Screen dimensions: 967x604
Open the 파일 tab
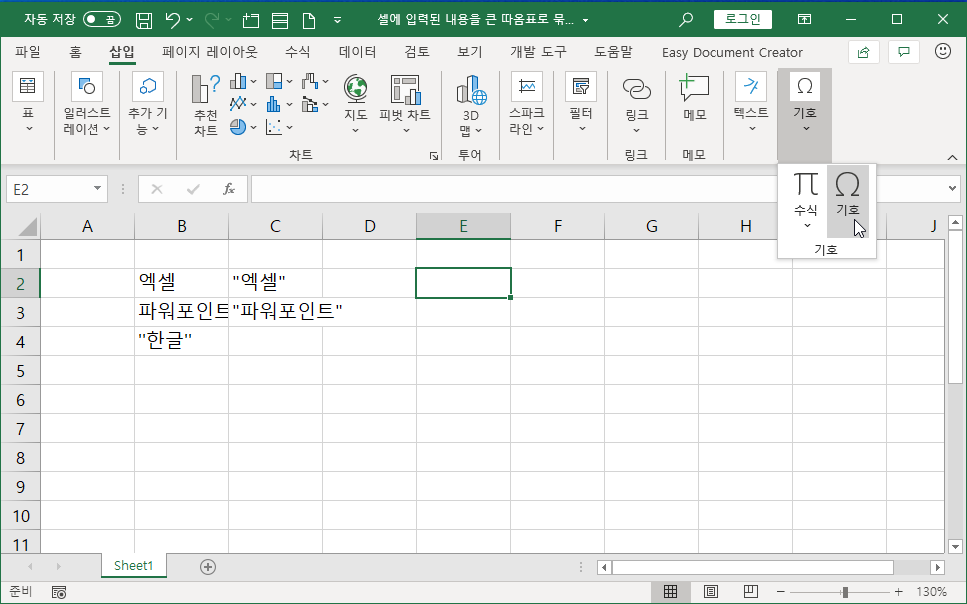click(28, 52)
